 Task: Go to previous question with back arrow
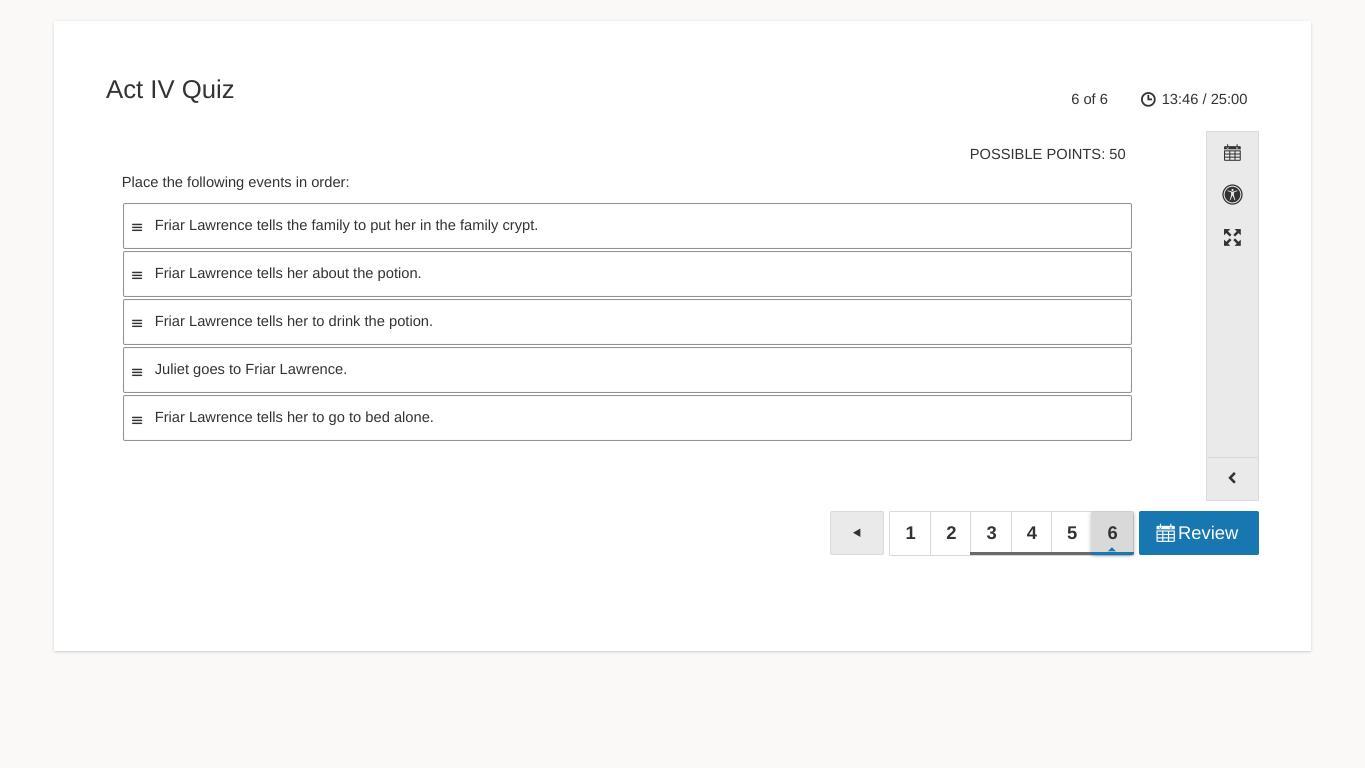856,533
